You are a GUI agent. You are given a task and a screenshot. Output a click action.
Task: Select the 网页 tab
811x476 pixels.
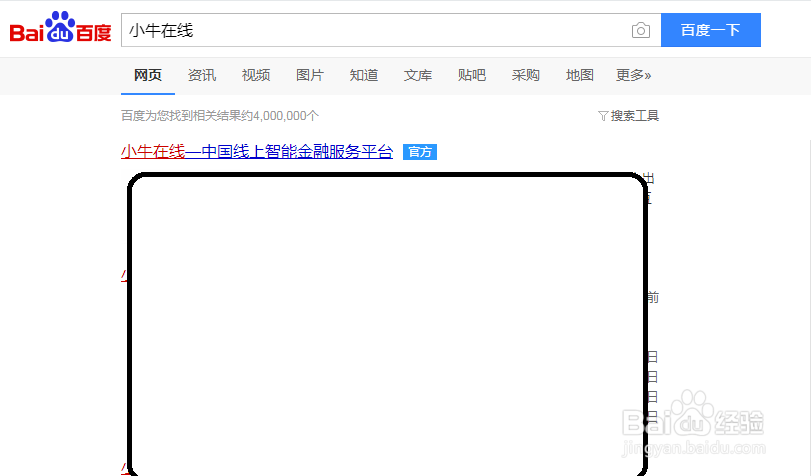148,76
